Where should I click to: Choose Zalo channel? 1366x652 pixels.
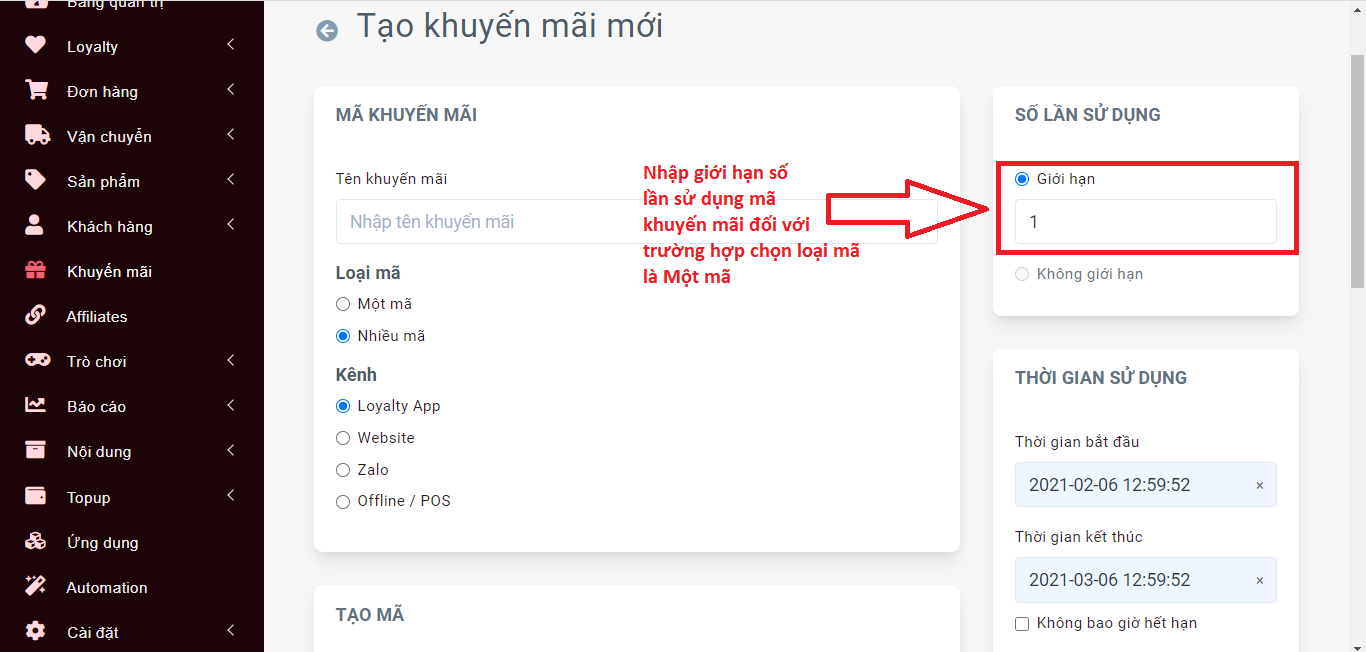(x=343, y=469)
